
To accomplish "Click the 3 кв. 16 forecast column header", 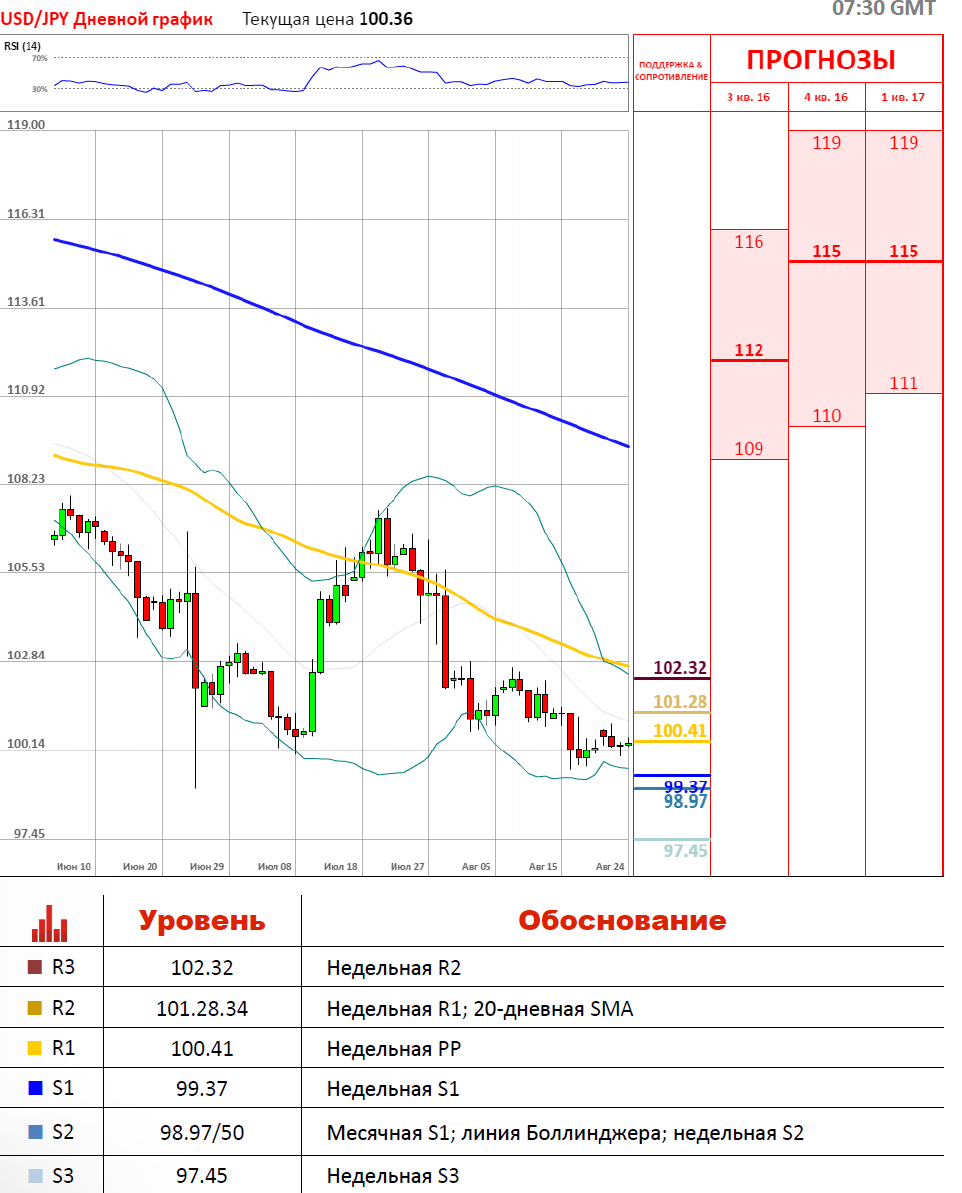I will pos(748,97).
